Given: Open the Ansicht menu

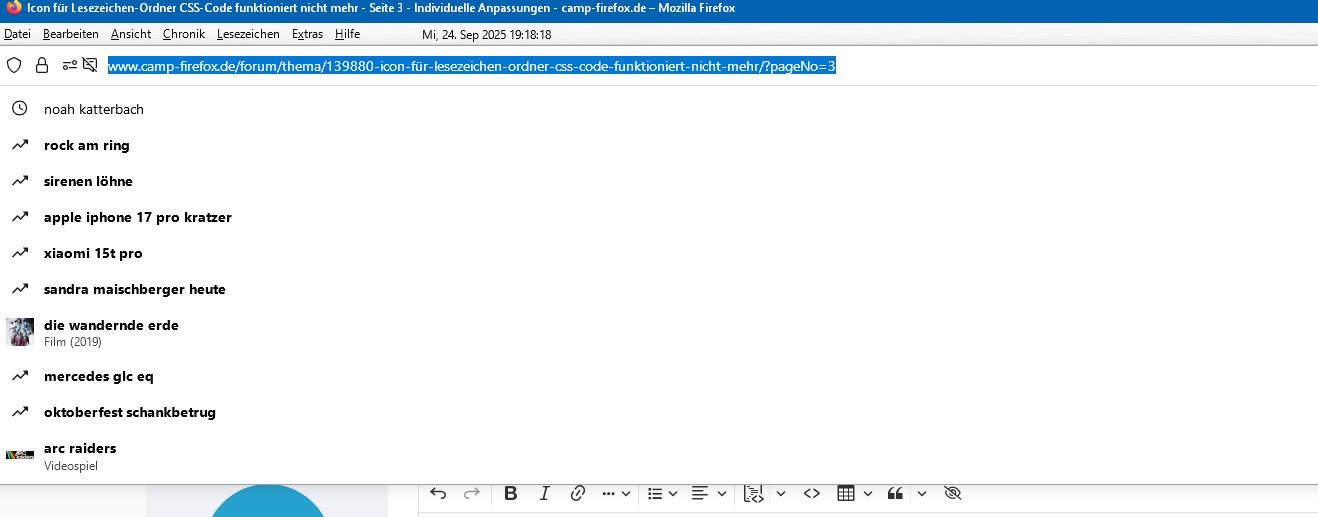Looking at the screenshot, I should pyautogui.click(x=131, y=34).
